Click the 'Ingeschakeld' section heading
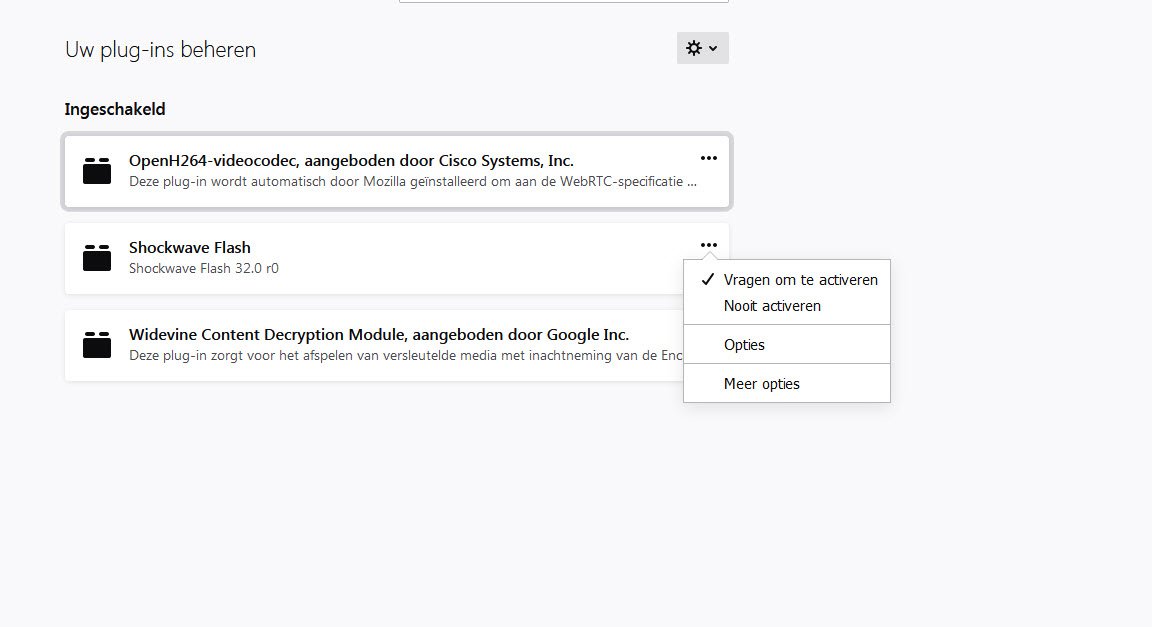Image resolution: width=1152 pixels, height=627 pixels. pos(115,108)
